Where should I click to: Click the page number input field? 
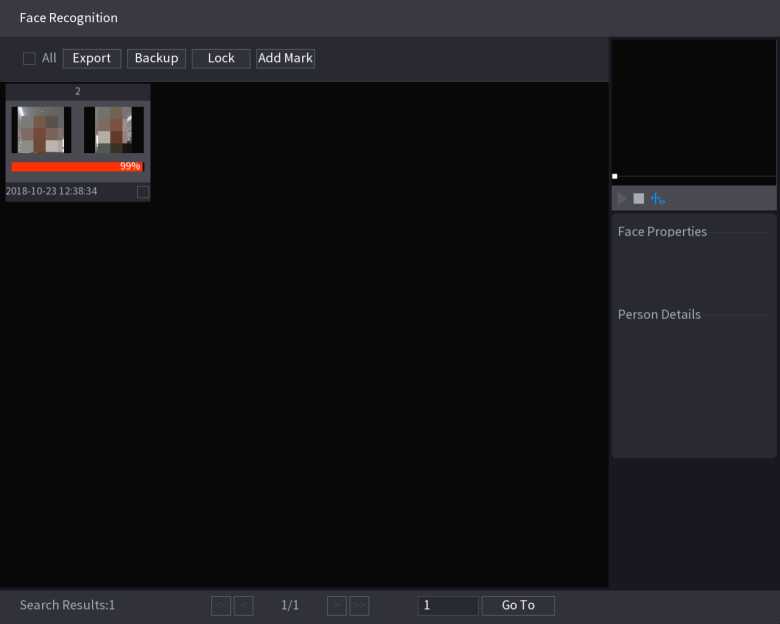tap(447, 605)
